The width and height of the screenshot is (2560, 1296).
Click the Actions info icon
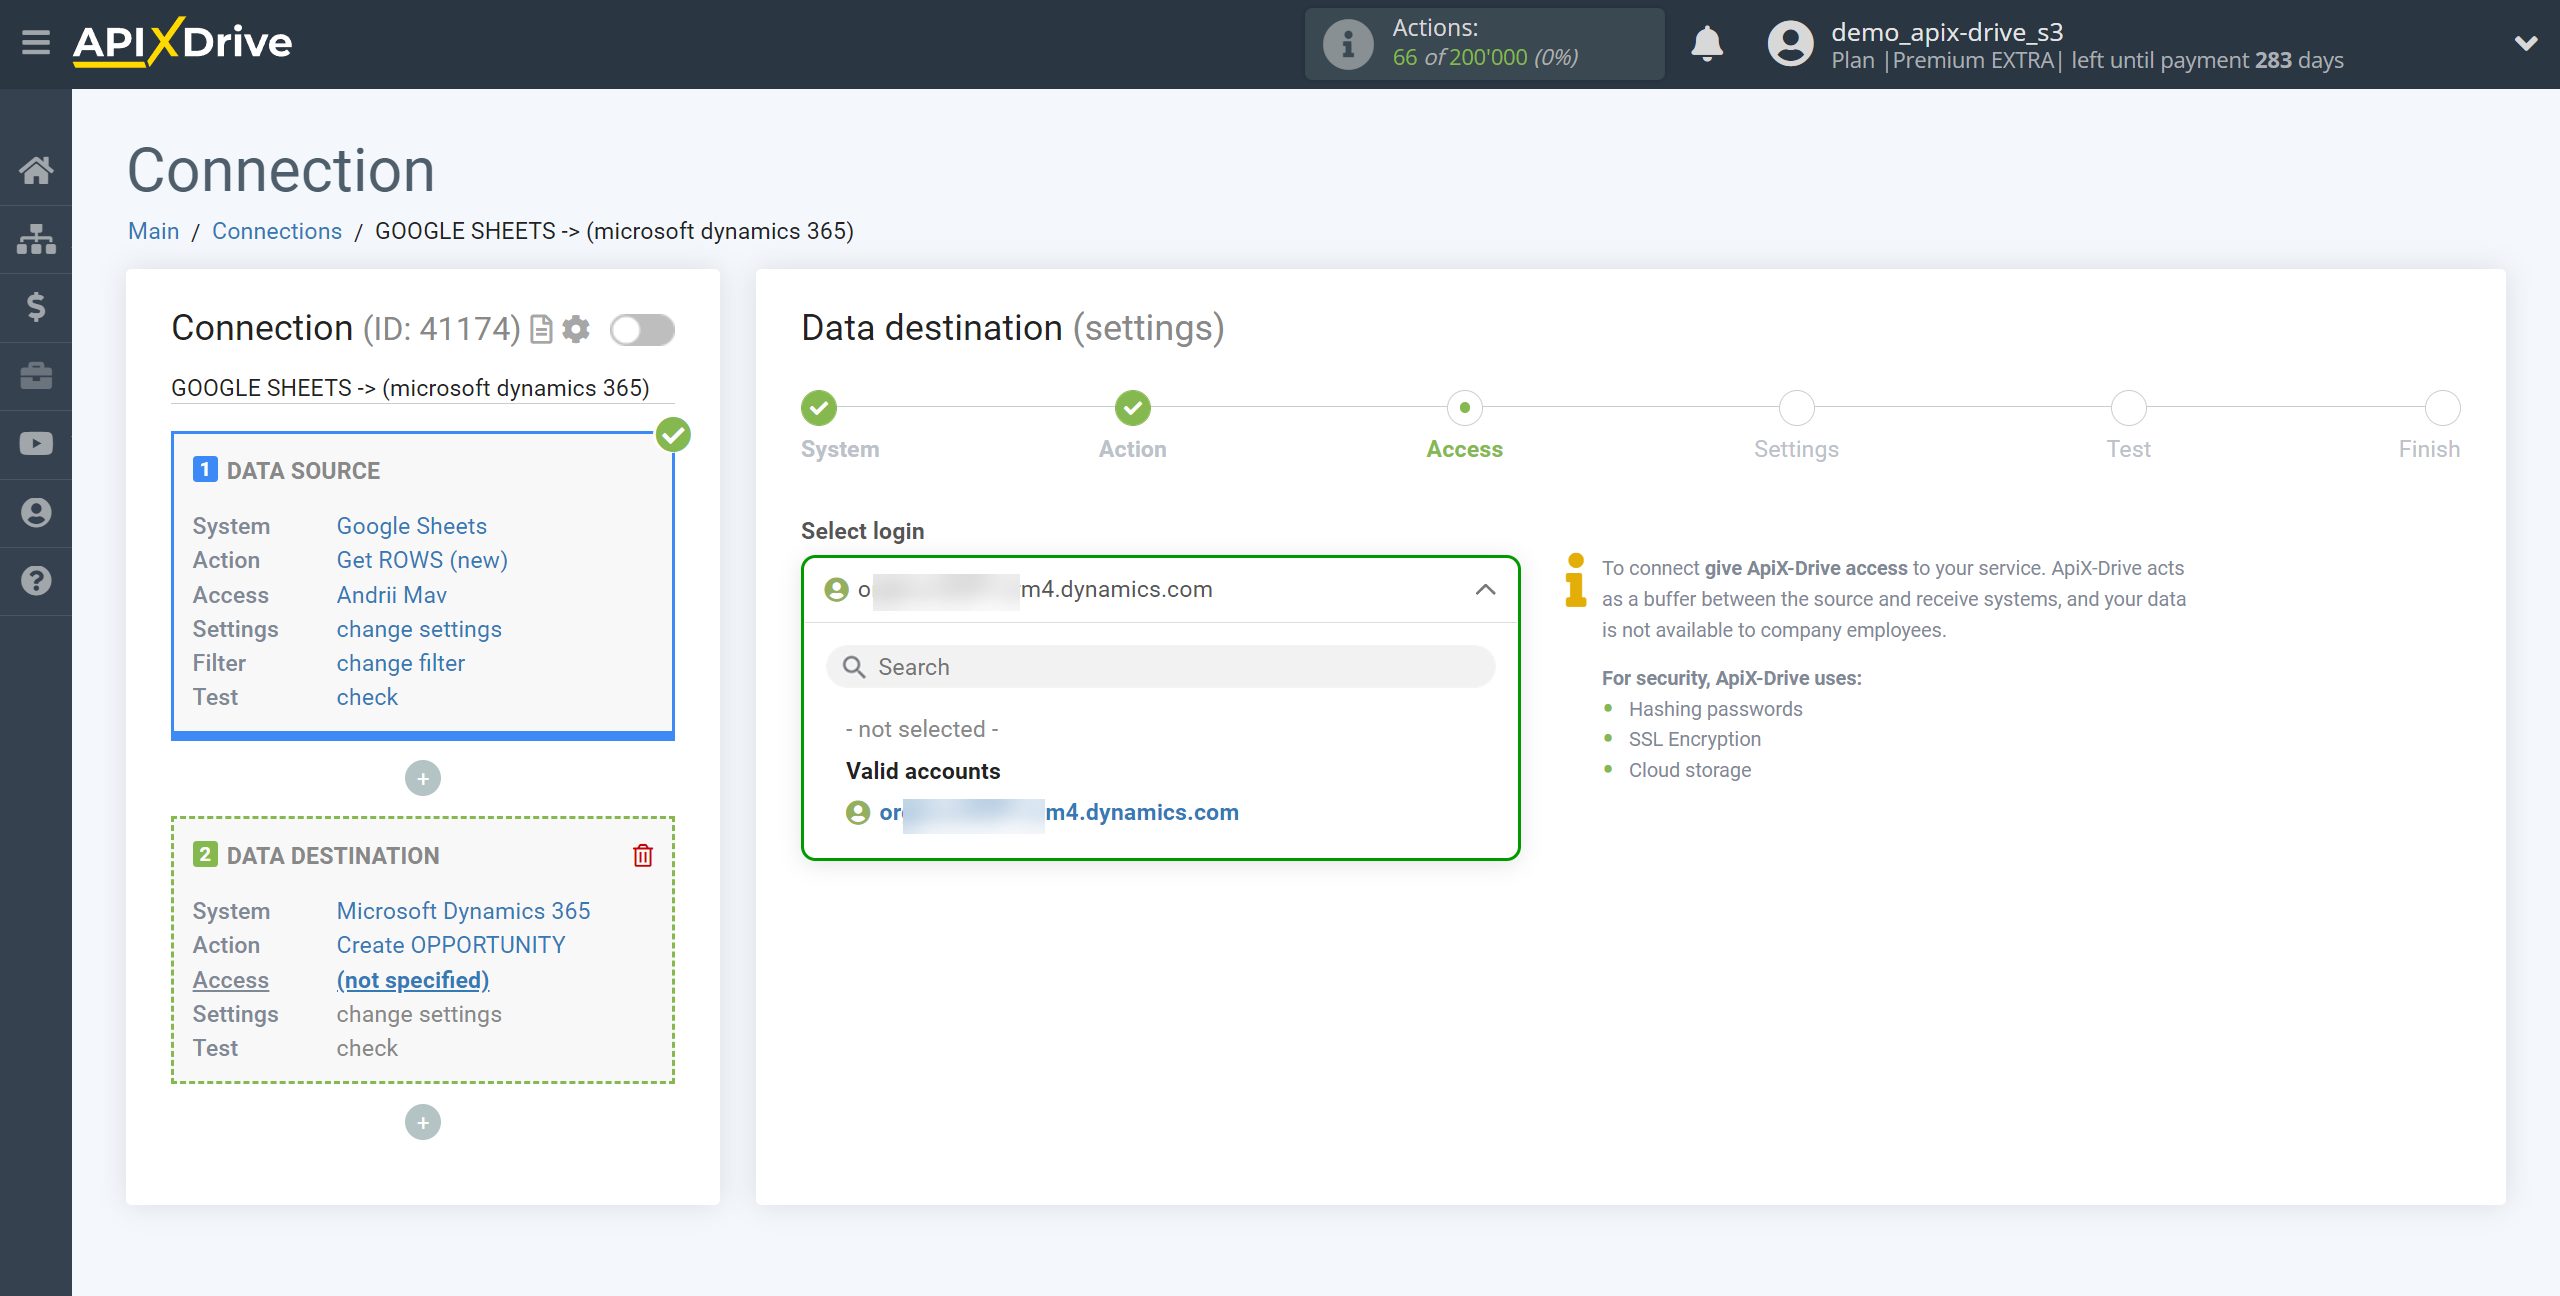pyautogui.click(x=1348, y=44)
